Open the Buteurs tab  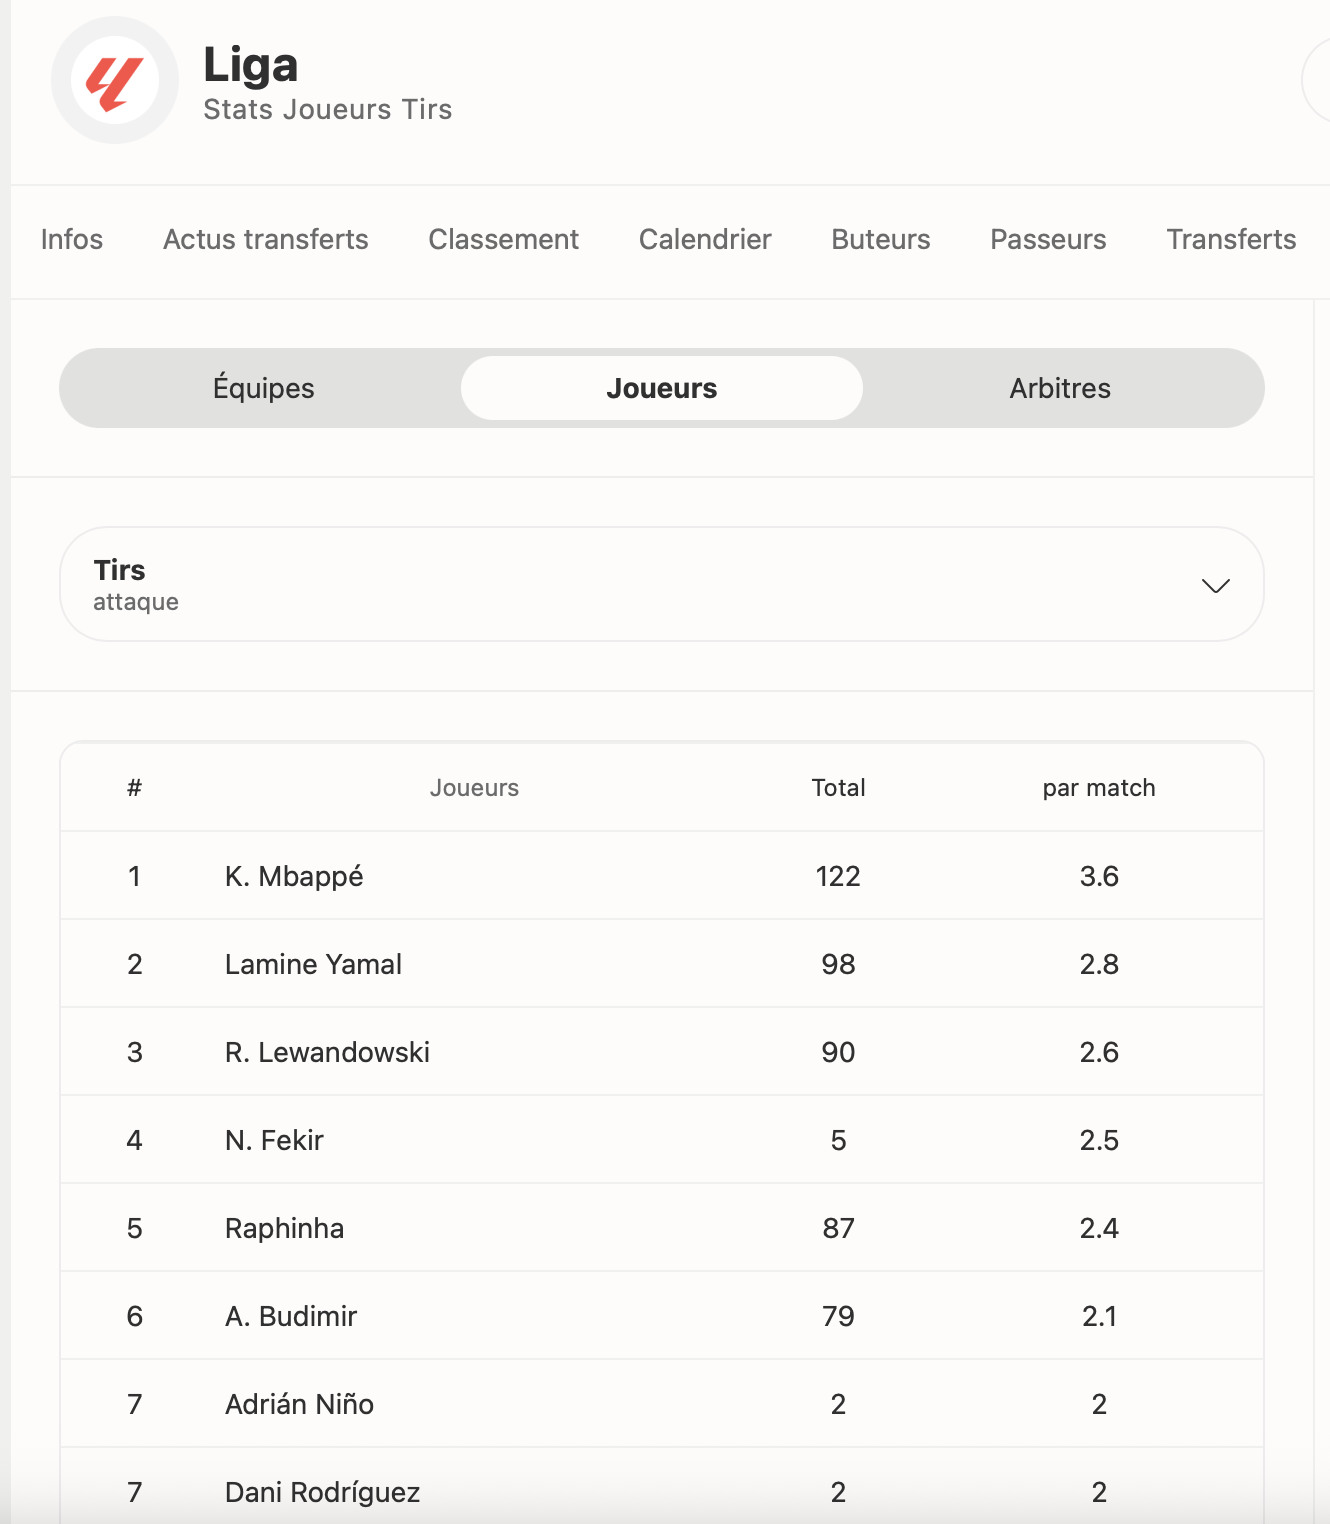[881, 240]
